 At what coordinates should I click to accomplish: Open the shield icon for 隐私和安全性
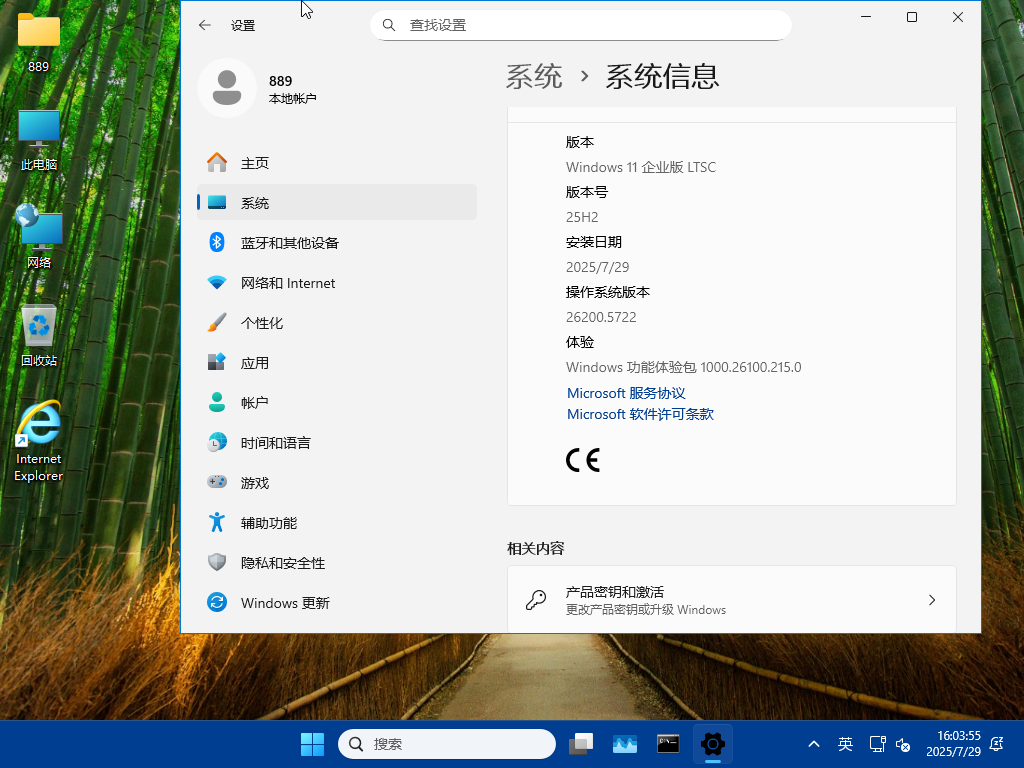217,562
